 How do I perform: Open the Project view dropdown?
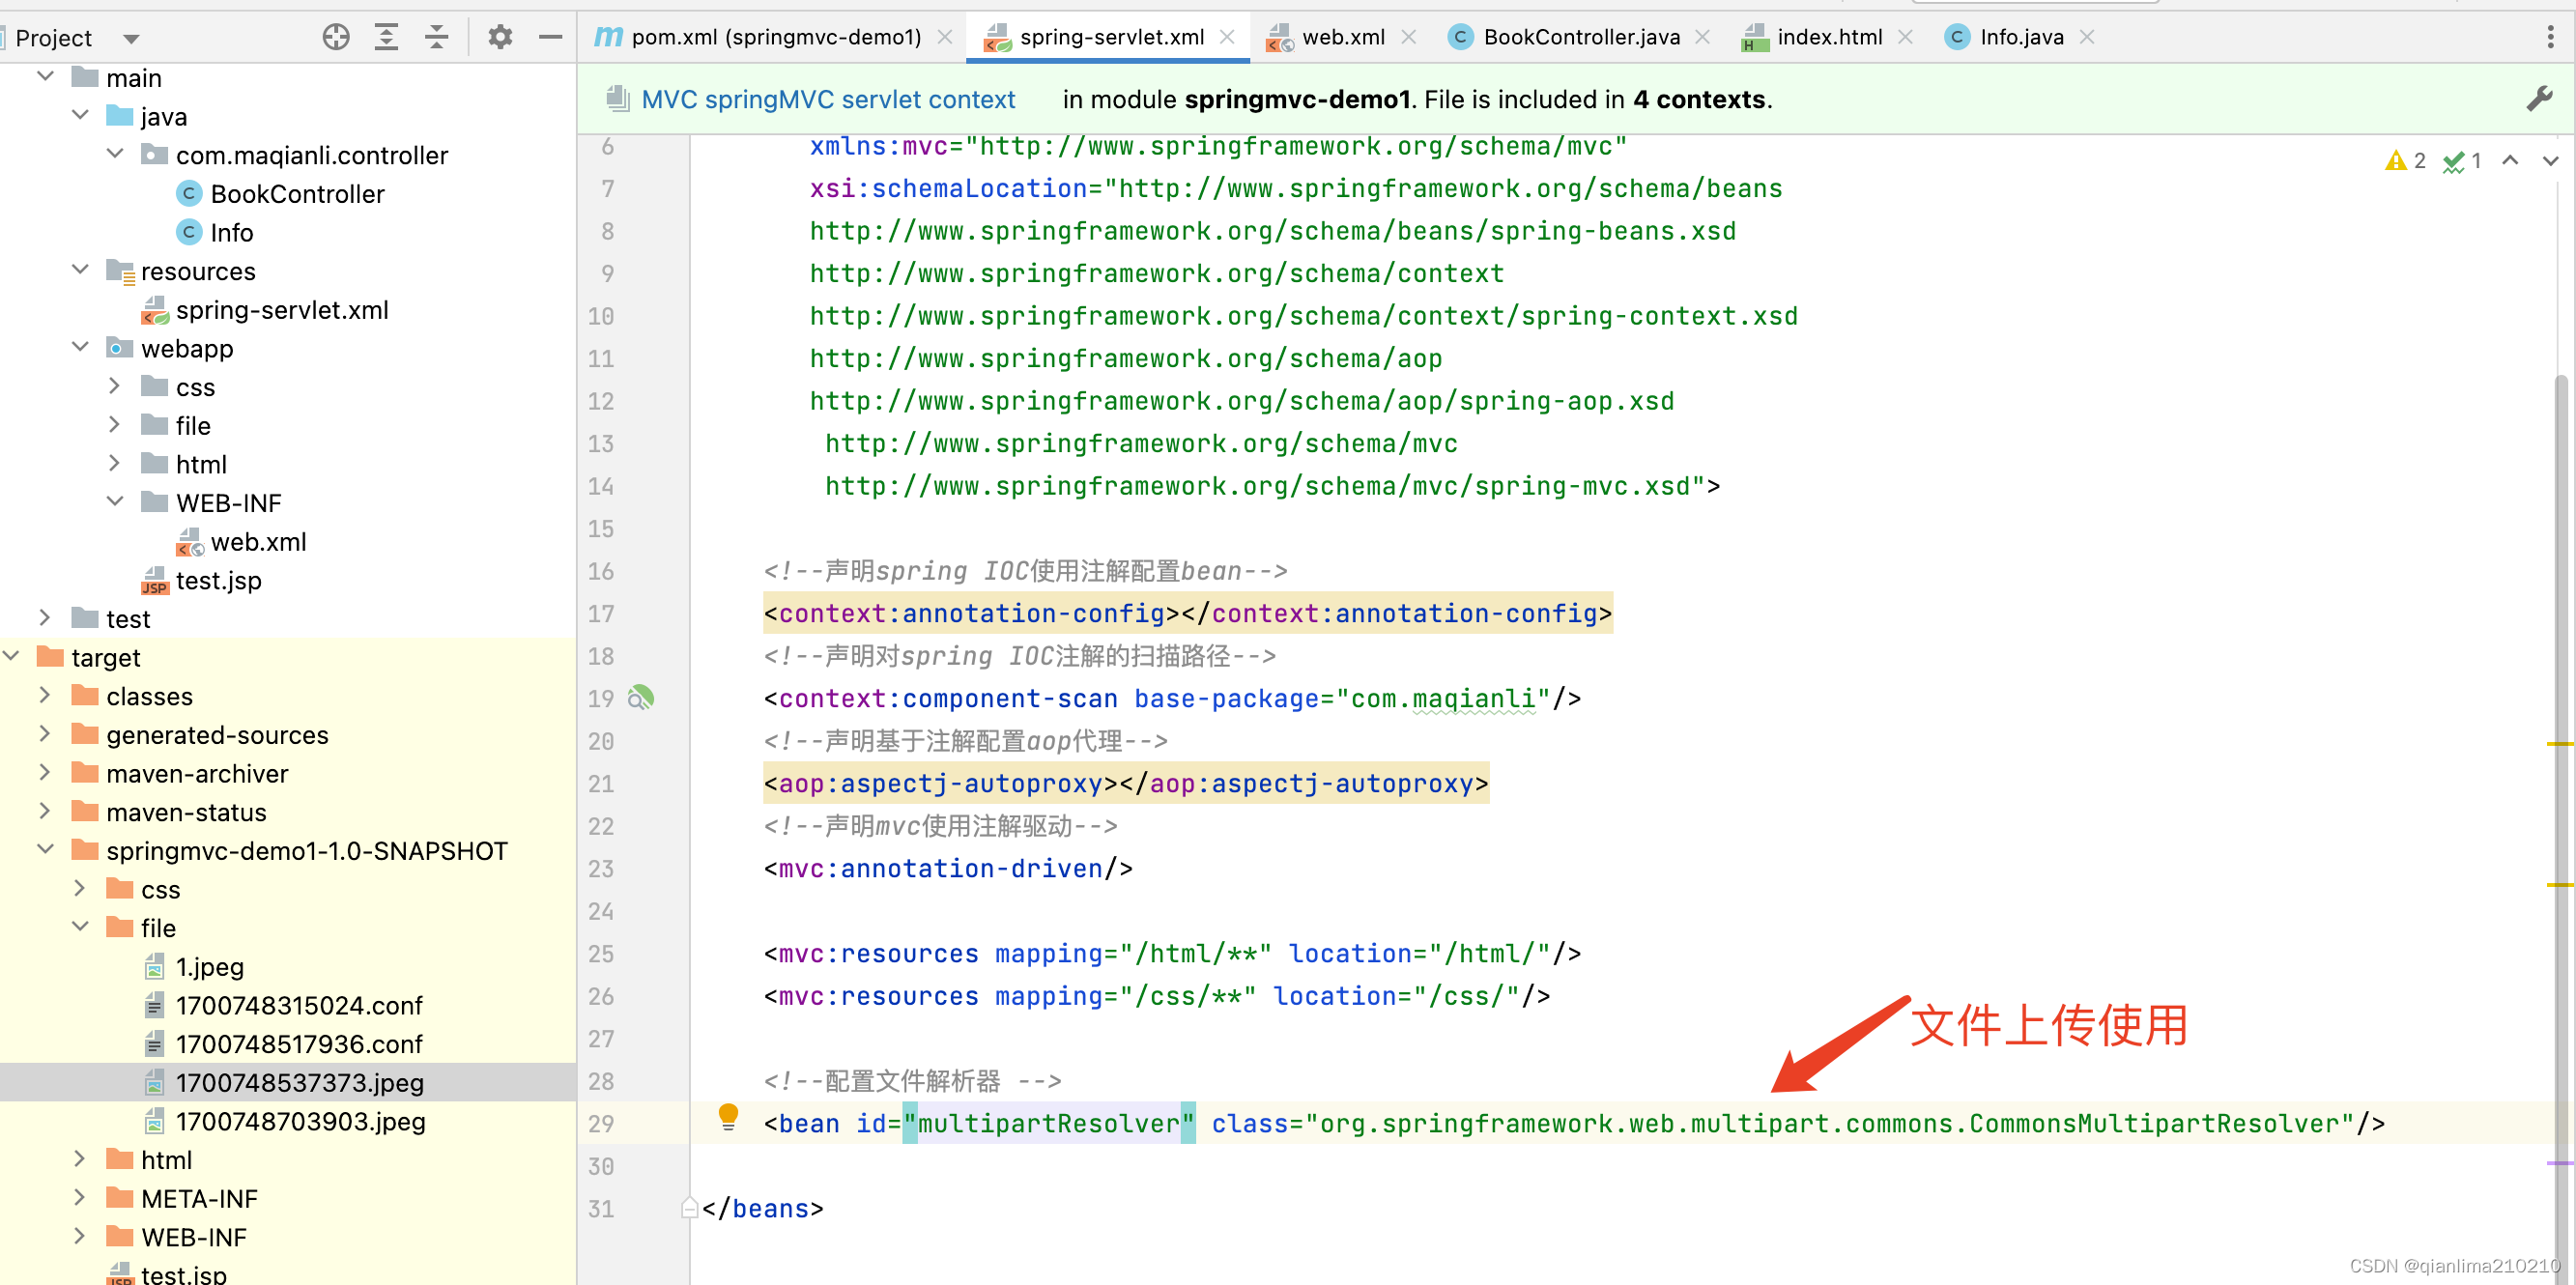pos(131,39)
